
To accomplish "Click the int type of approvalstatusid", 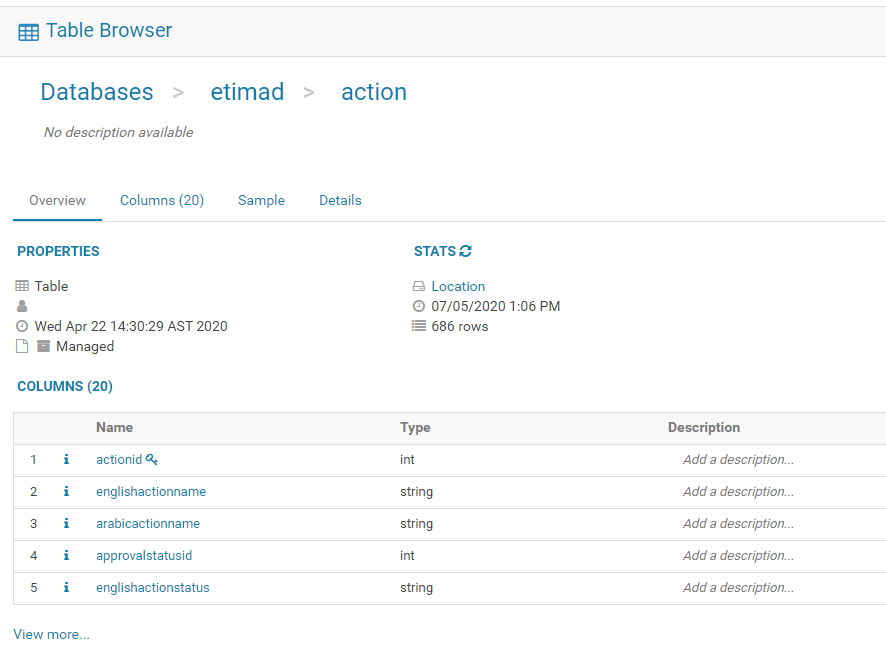I will 407,556.
